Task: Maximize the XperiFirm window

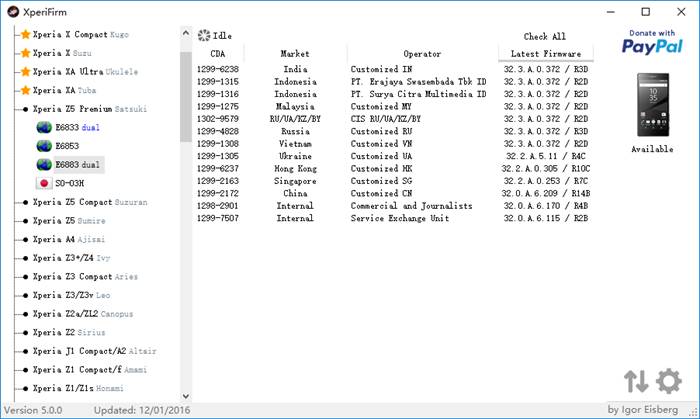Action: click(x=646, y=12)
